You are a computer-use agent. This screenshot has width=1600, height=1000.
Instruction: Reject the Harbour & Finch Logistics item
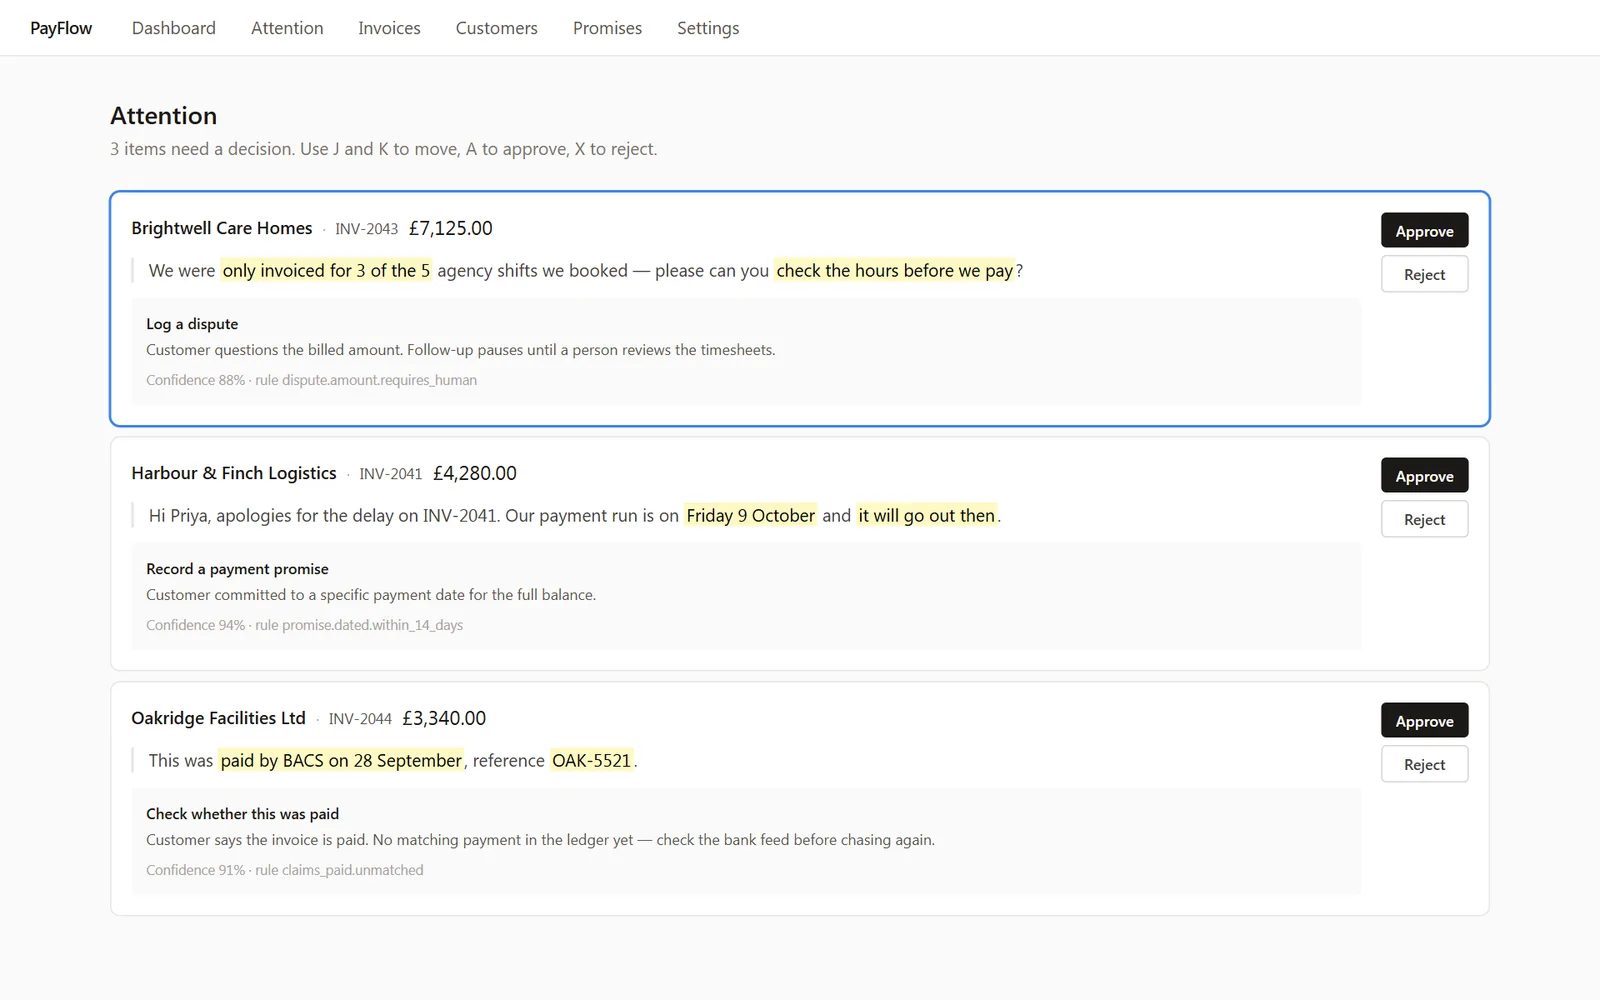click(x=1424, y=519)
